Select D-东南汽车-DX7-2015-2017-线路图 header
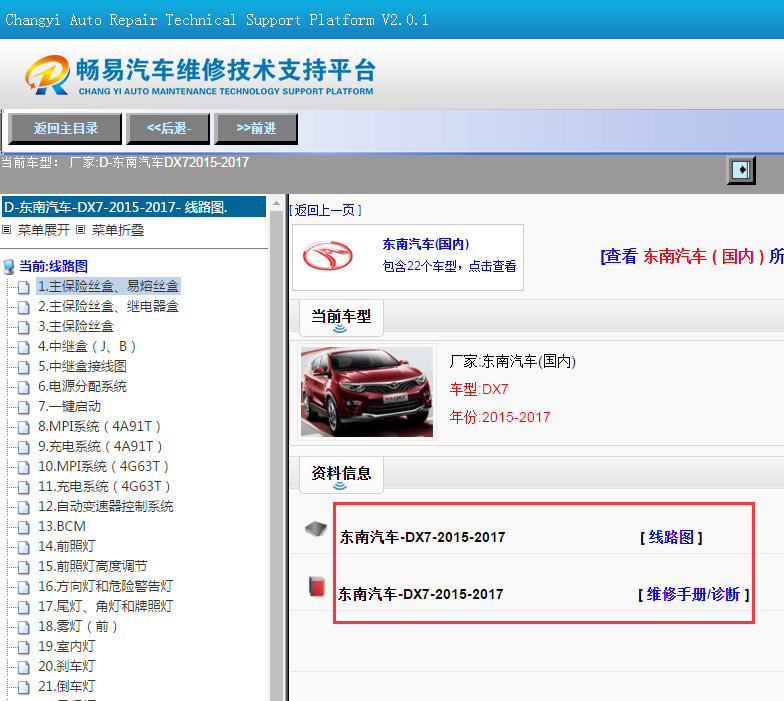The height and width of the screenshot is (701, 784). pos(134,207)
